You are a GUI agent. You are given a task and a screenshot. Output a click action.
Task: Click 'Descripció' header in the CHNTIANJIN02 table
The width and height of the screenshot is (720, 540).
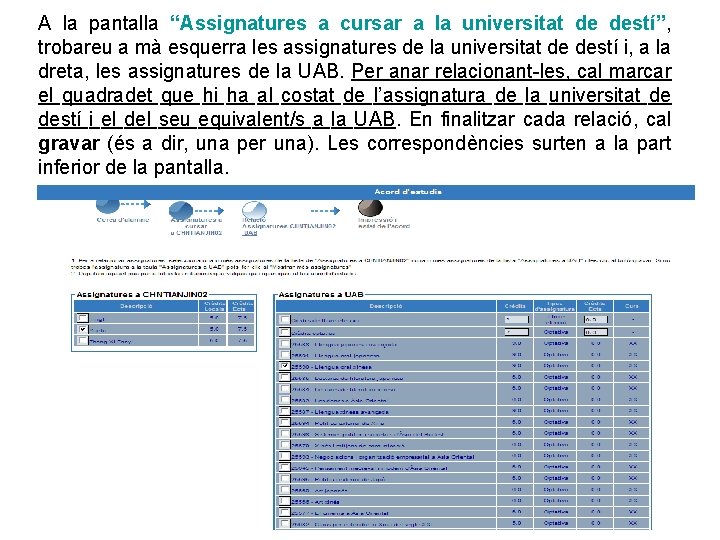(136, 306)
